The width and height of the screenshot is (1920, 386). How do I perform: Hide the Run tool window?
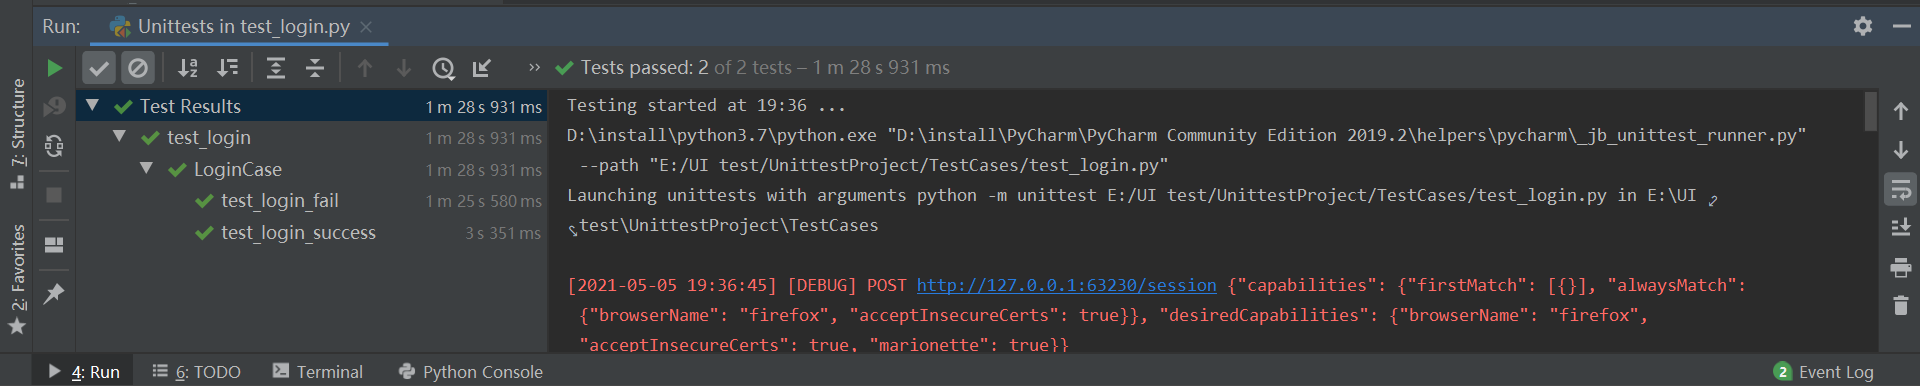[1901, 27]
